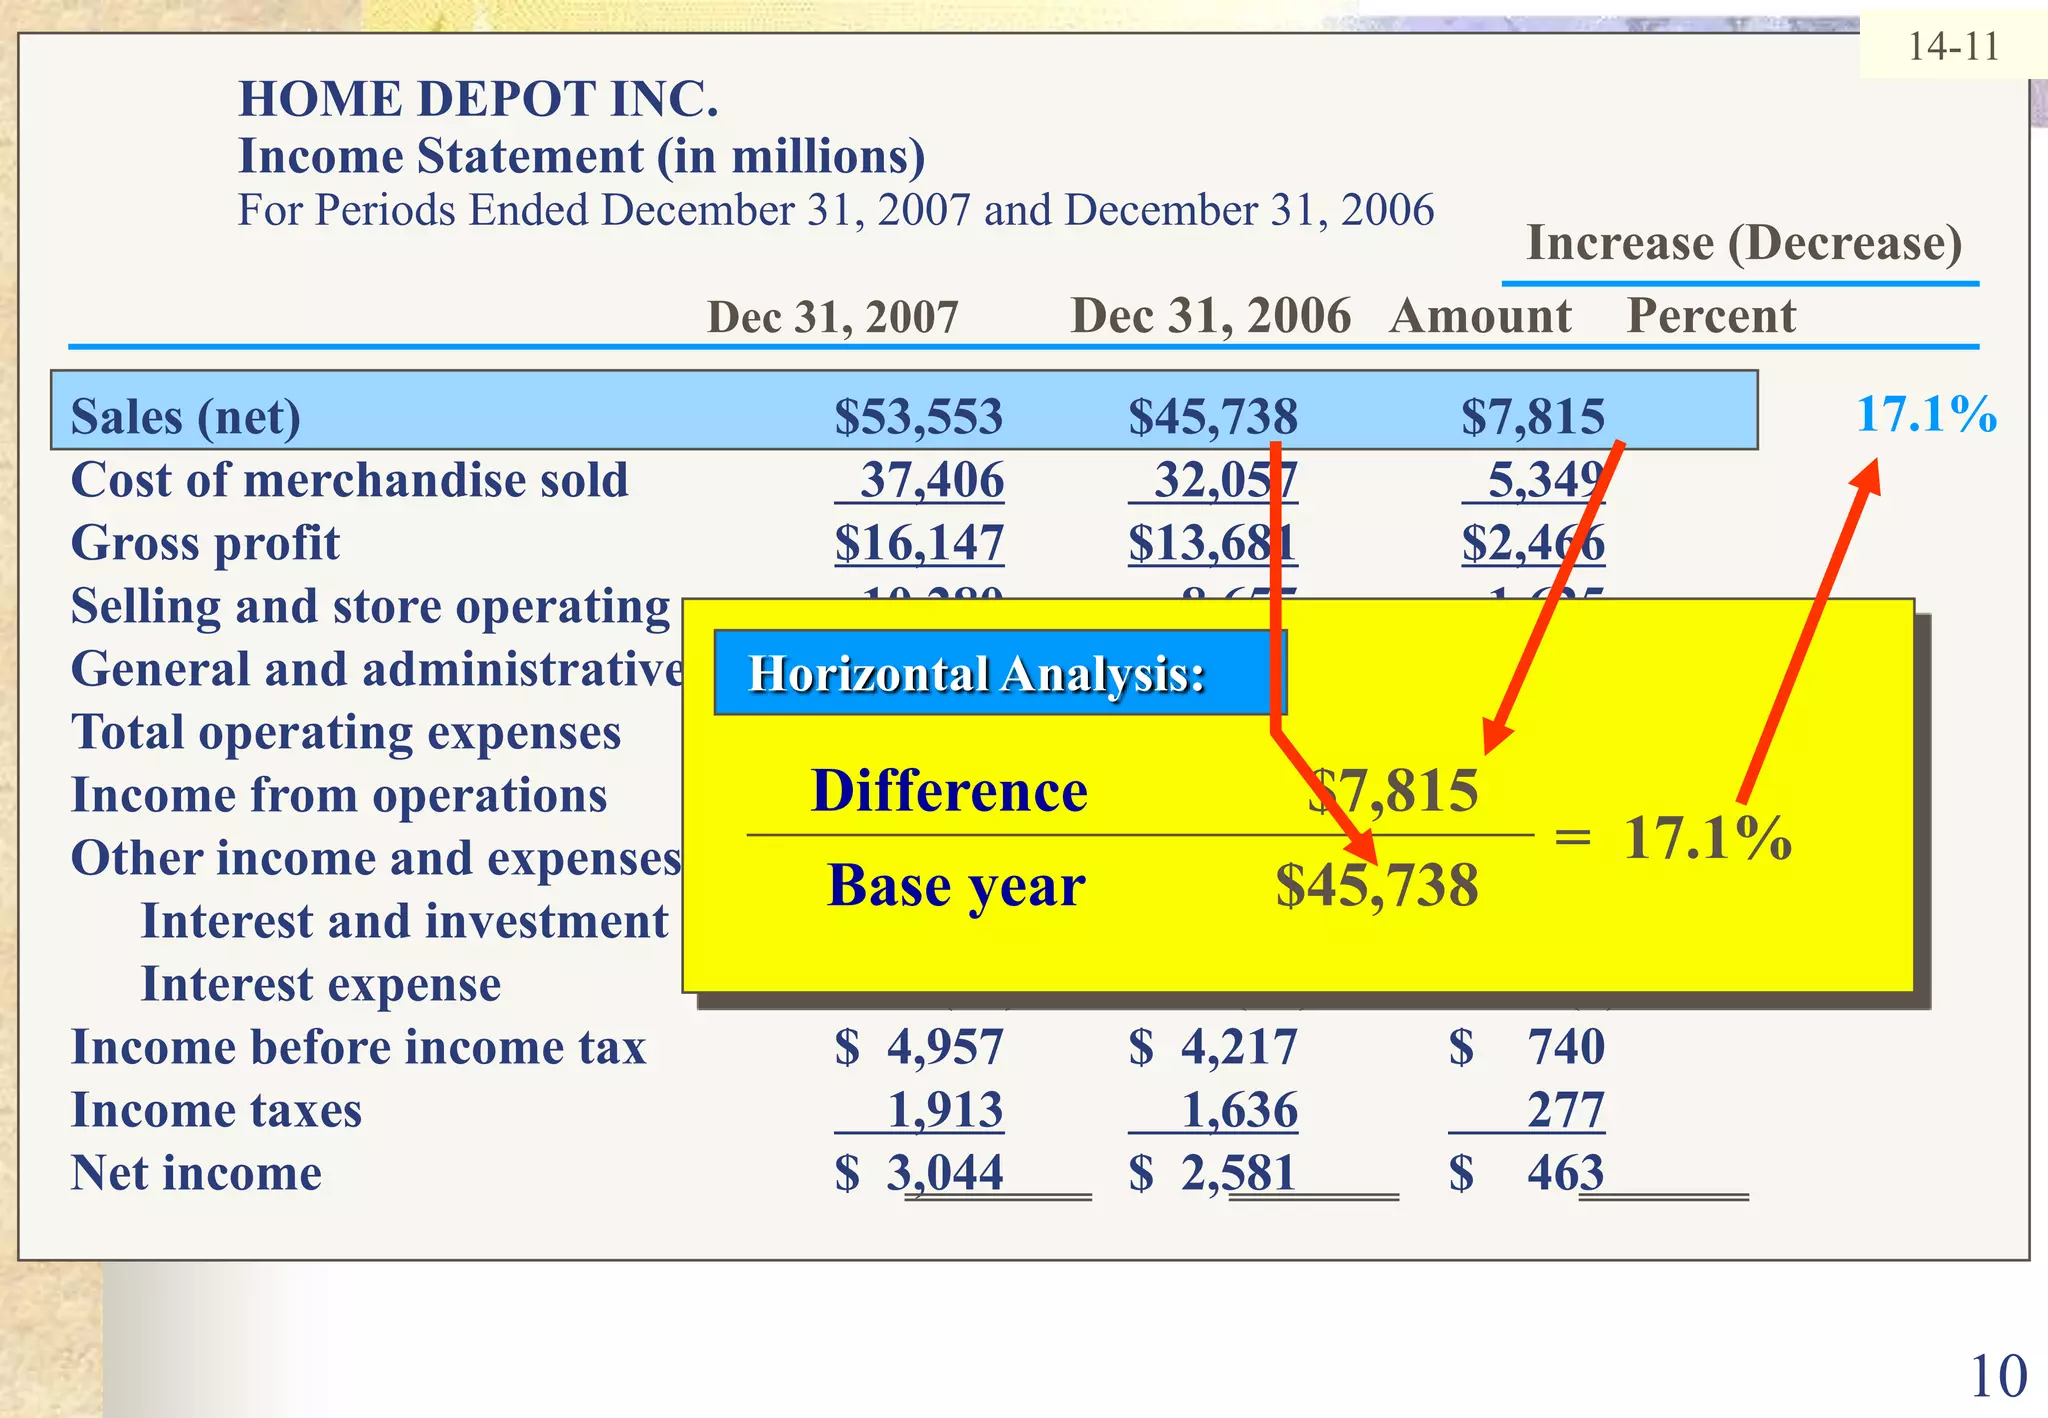
Task: Click the 'Dec 31, 2007' column header
Action: point(832,318)
